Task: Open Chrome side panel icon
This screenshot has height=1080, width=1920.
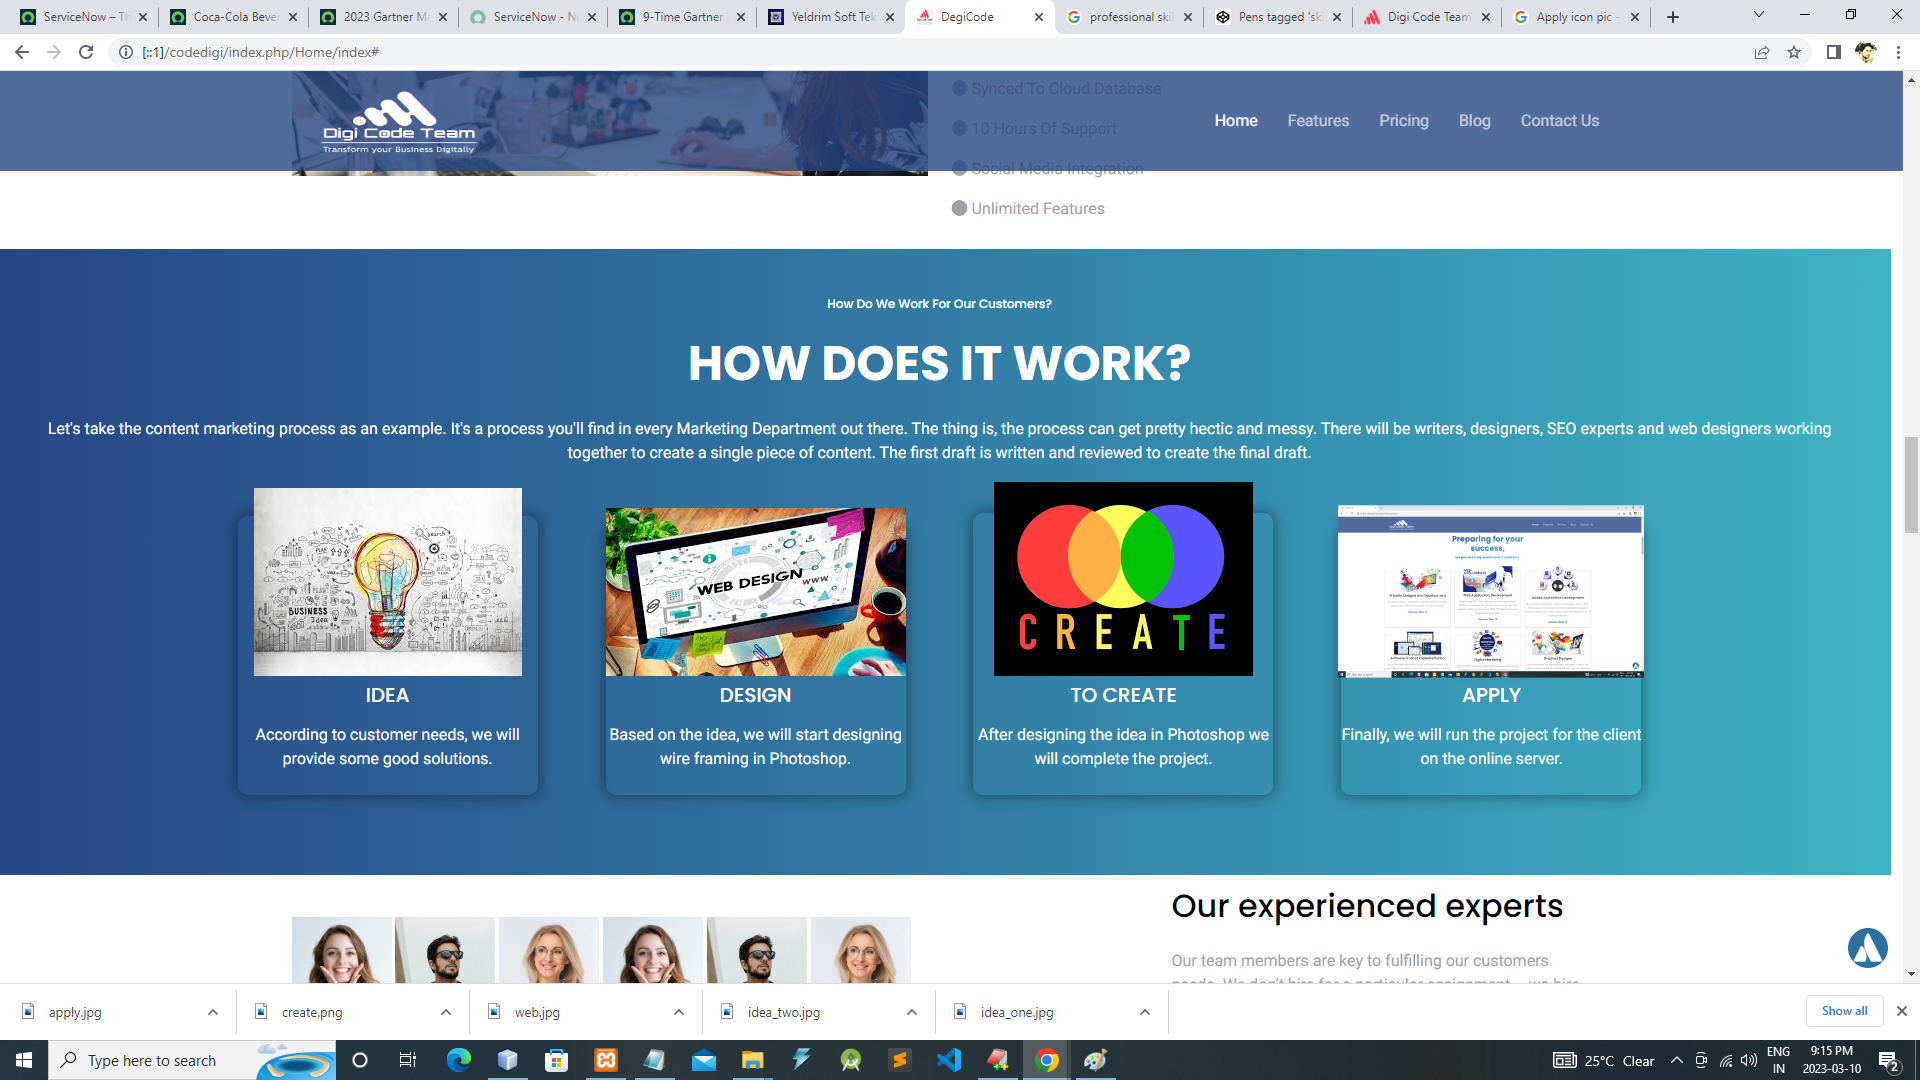Action: coord(1833,52)
